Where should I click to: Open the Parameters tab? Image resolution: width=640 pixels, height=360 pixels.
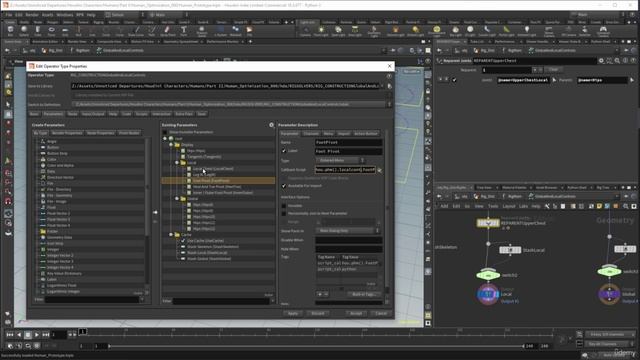[x=53, y=114]
